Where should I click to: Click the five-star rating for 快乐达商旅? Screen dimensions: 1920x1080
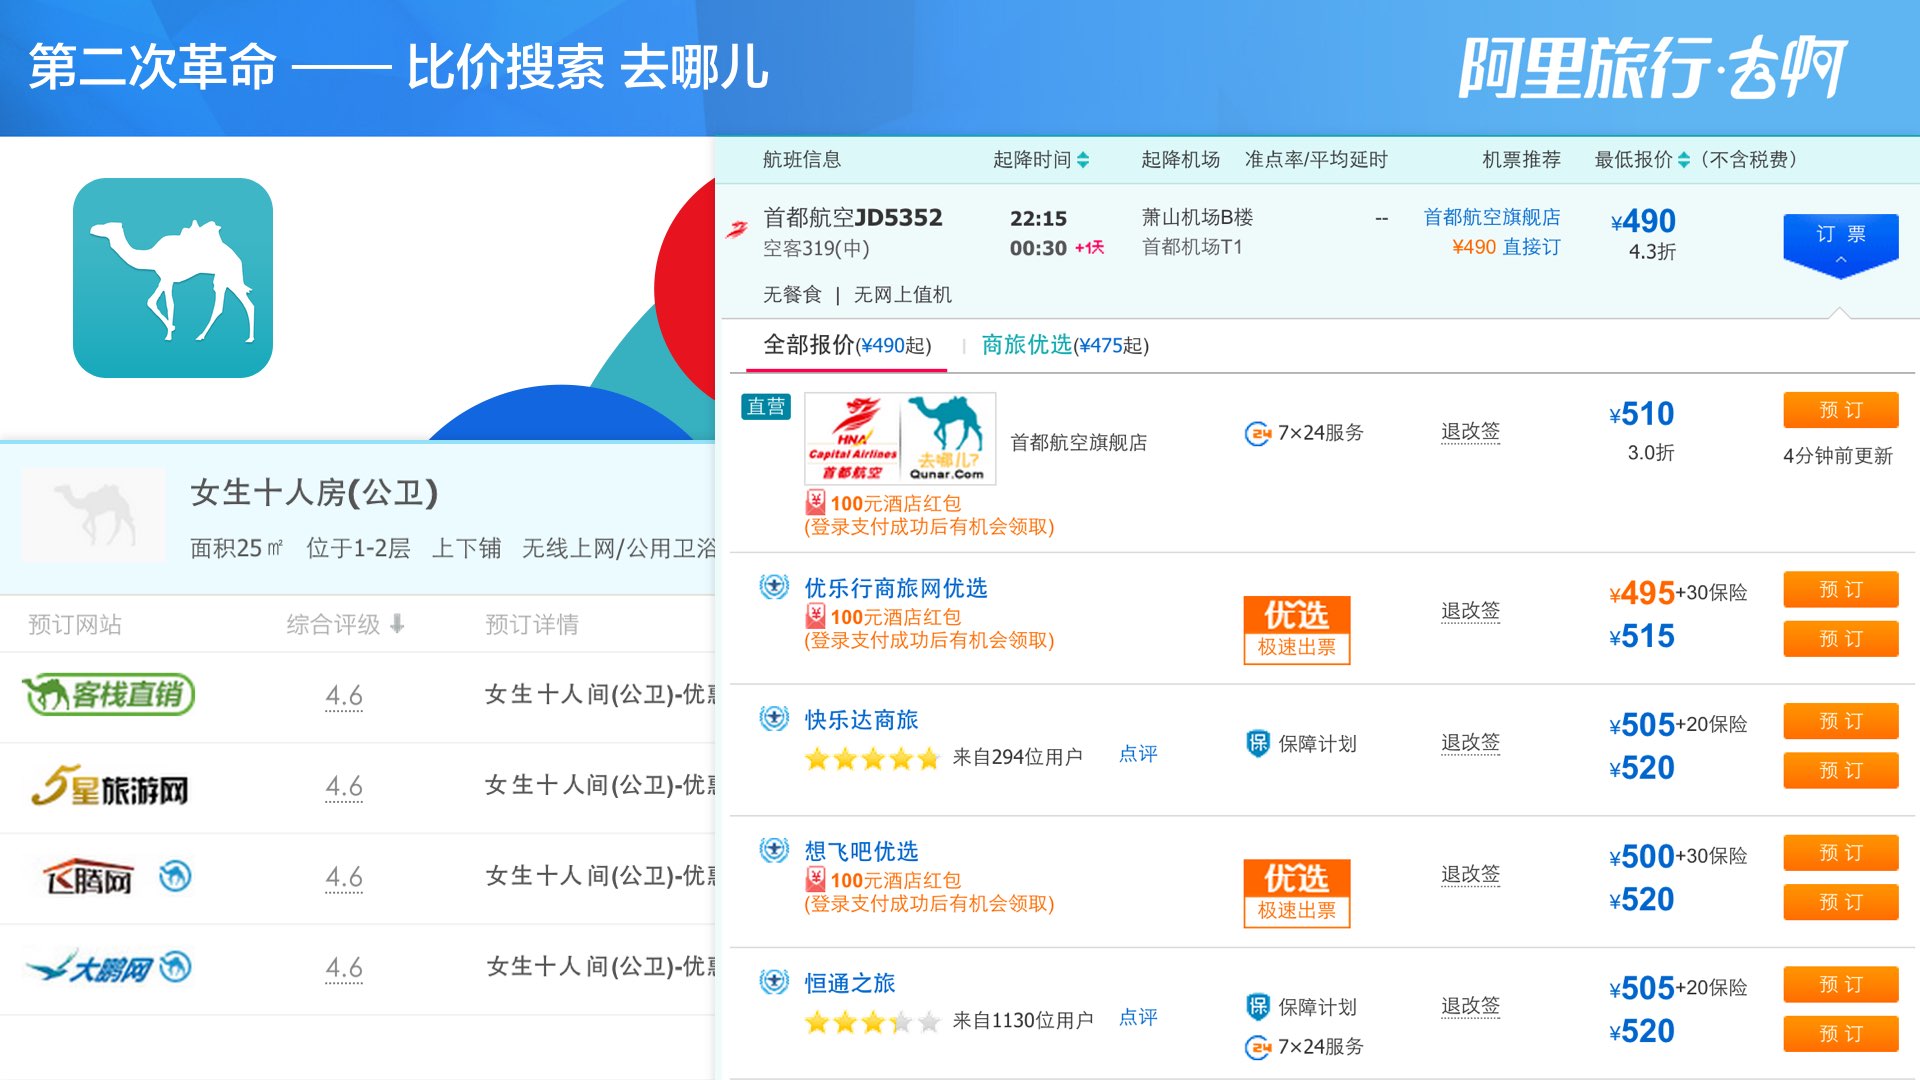pyautogui.click(x=872, y=758)
